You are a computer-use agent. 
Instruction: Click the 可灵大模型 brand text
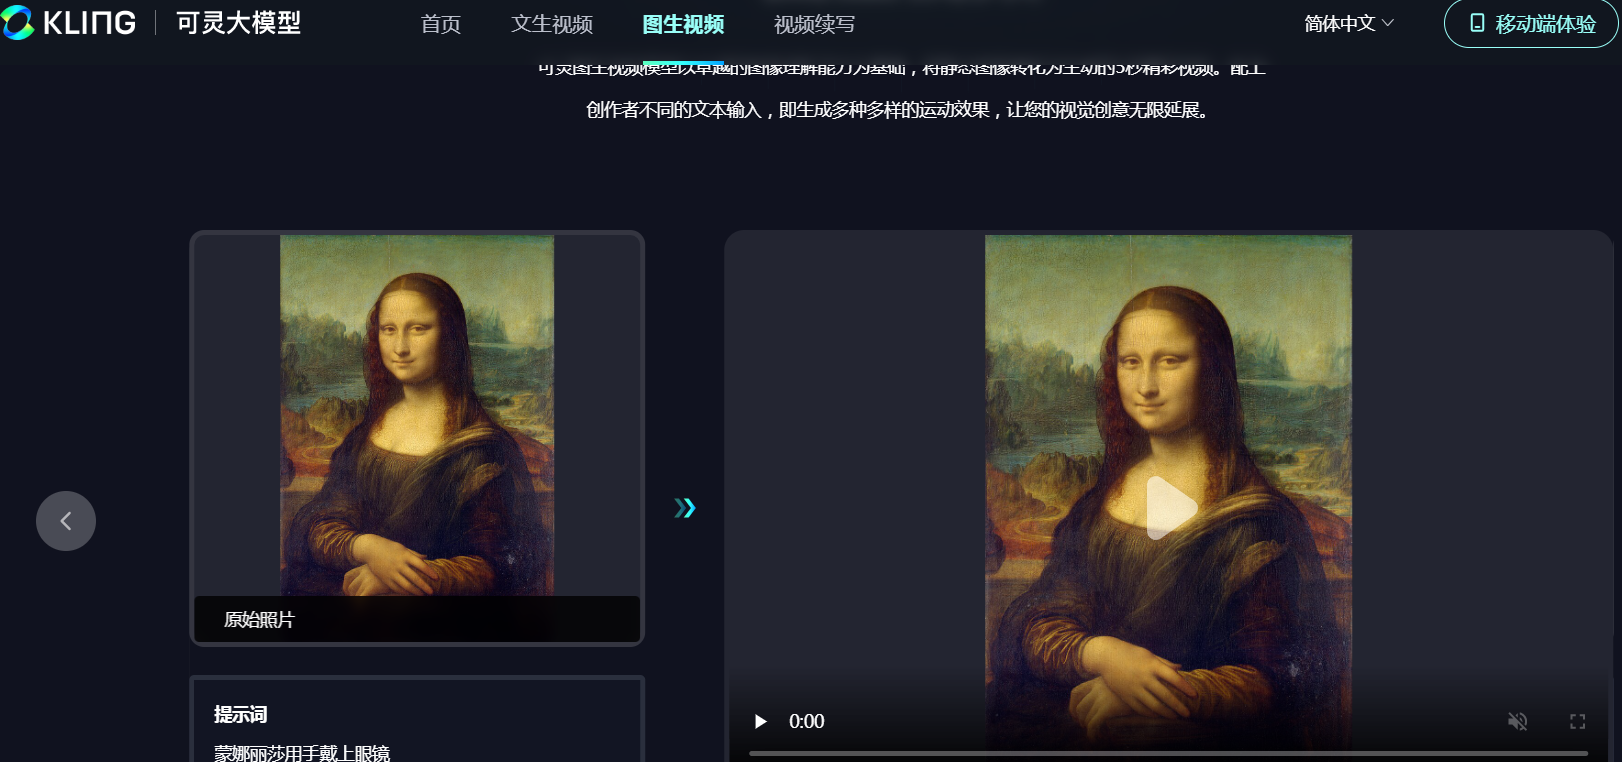tap(238, 23)
